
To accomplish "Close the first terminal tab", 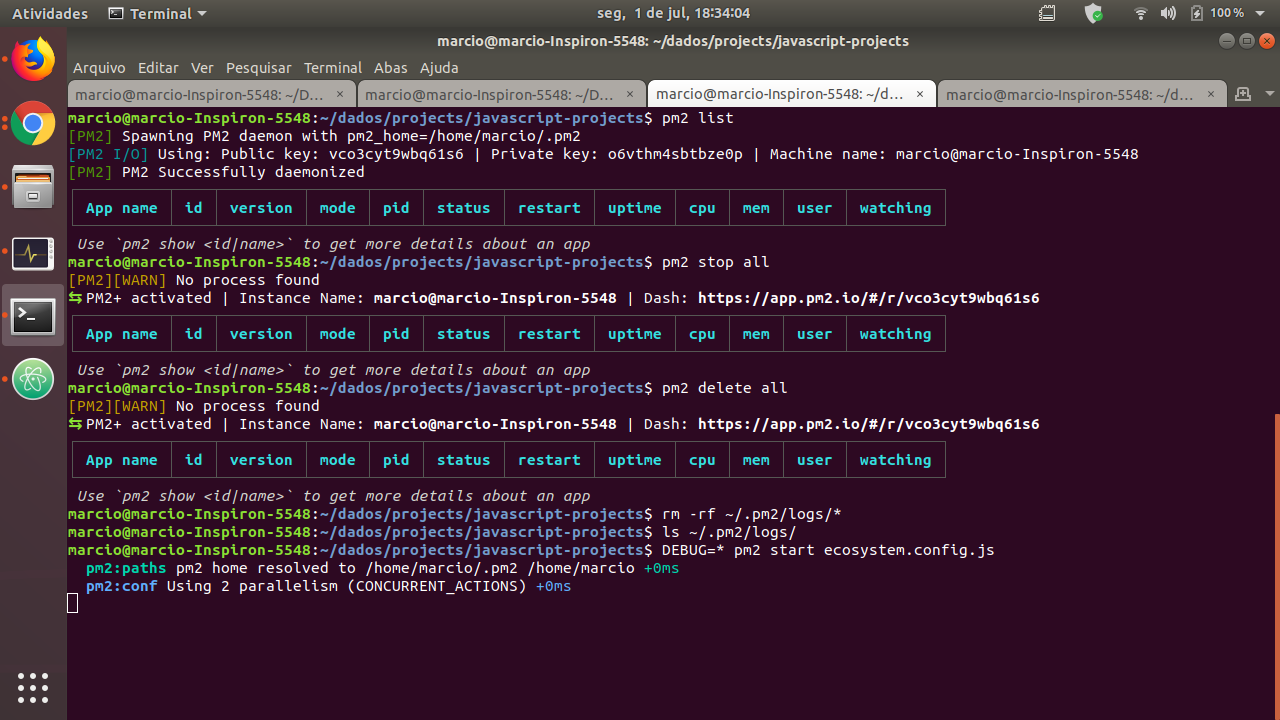I will click(340, 95).
